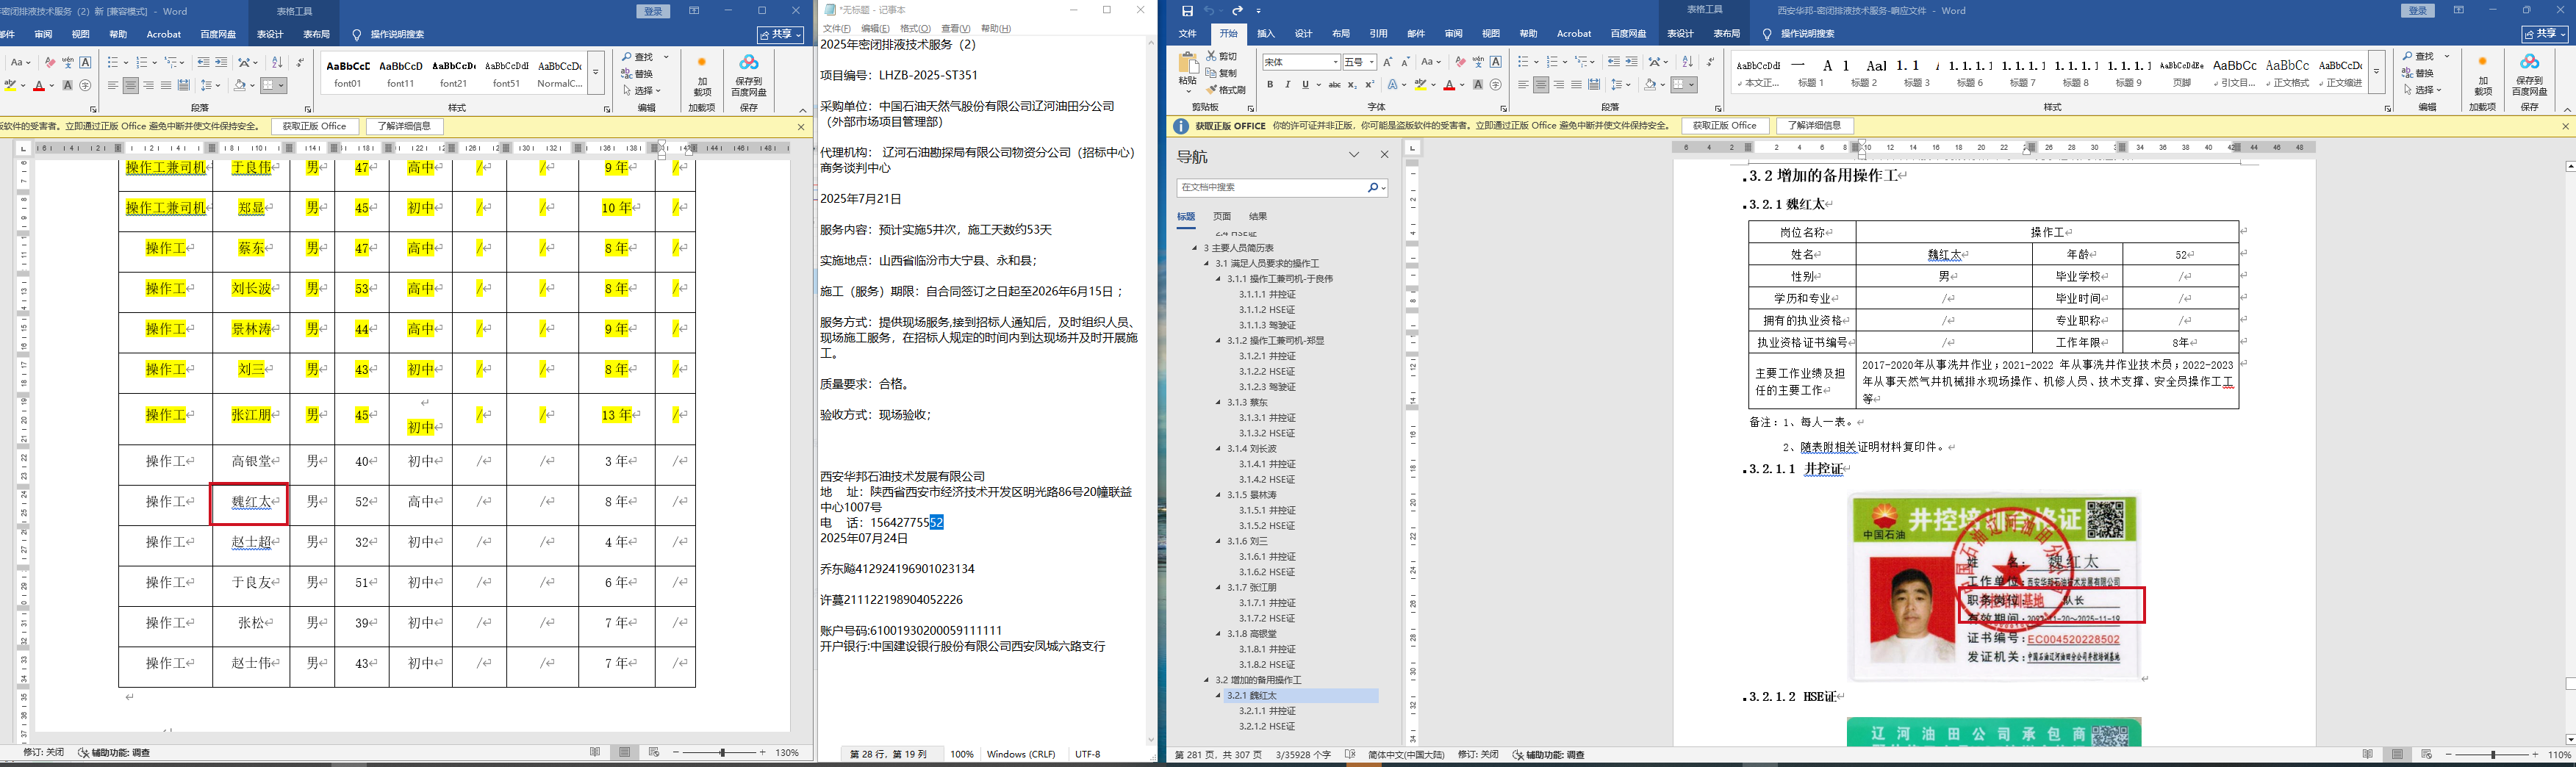Open phonetic guide (wén) in left Word
The width and height of the screenshot is (2576, 767).
[x=69, y=62]
